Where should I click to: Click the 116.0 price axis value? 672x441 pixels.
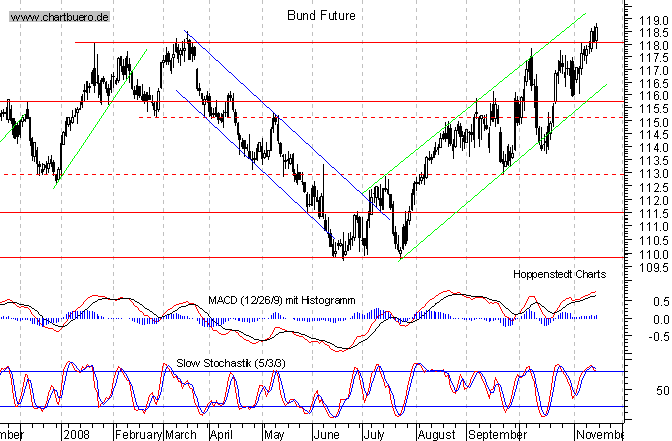click(654, 96)
